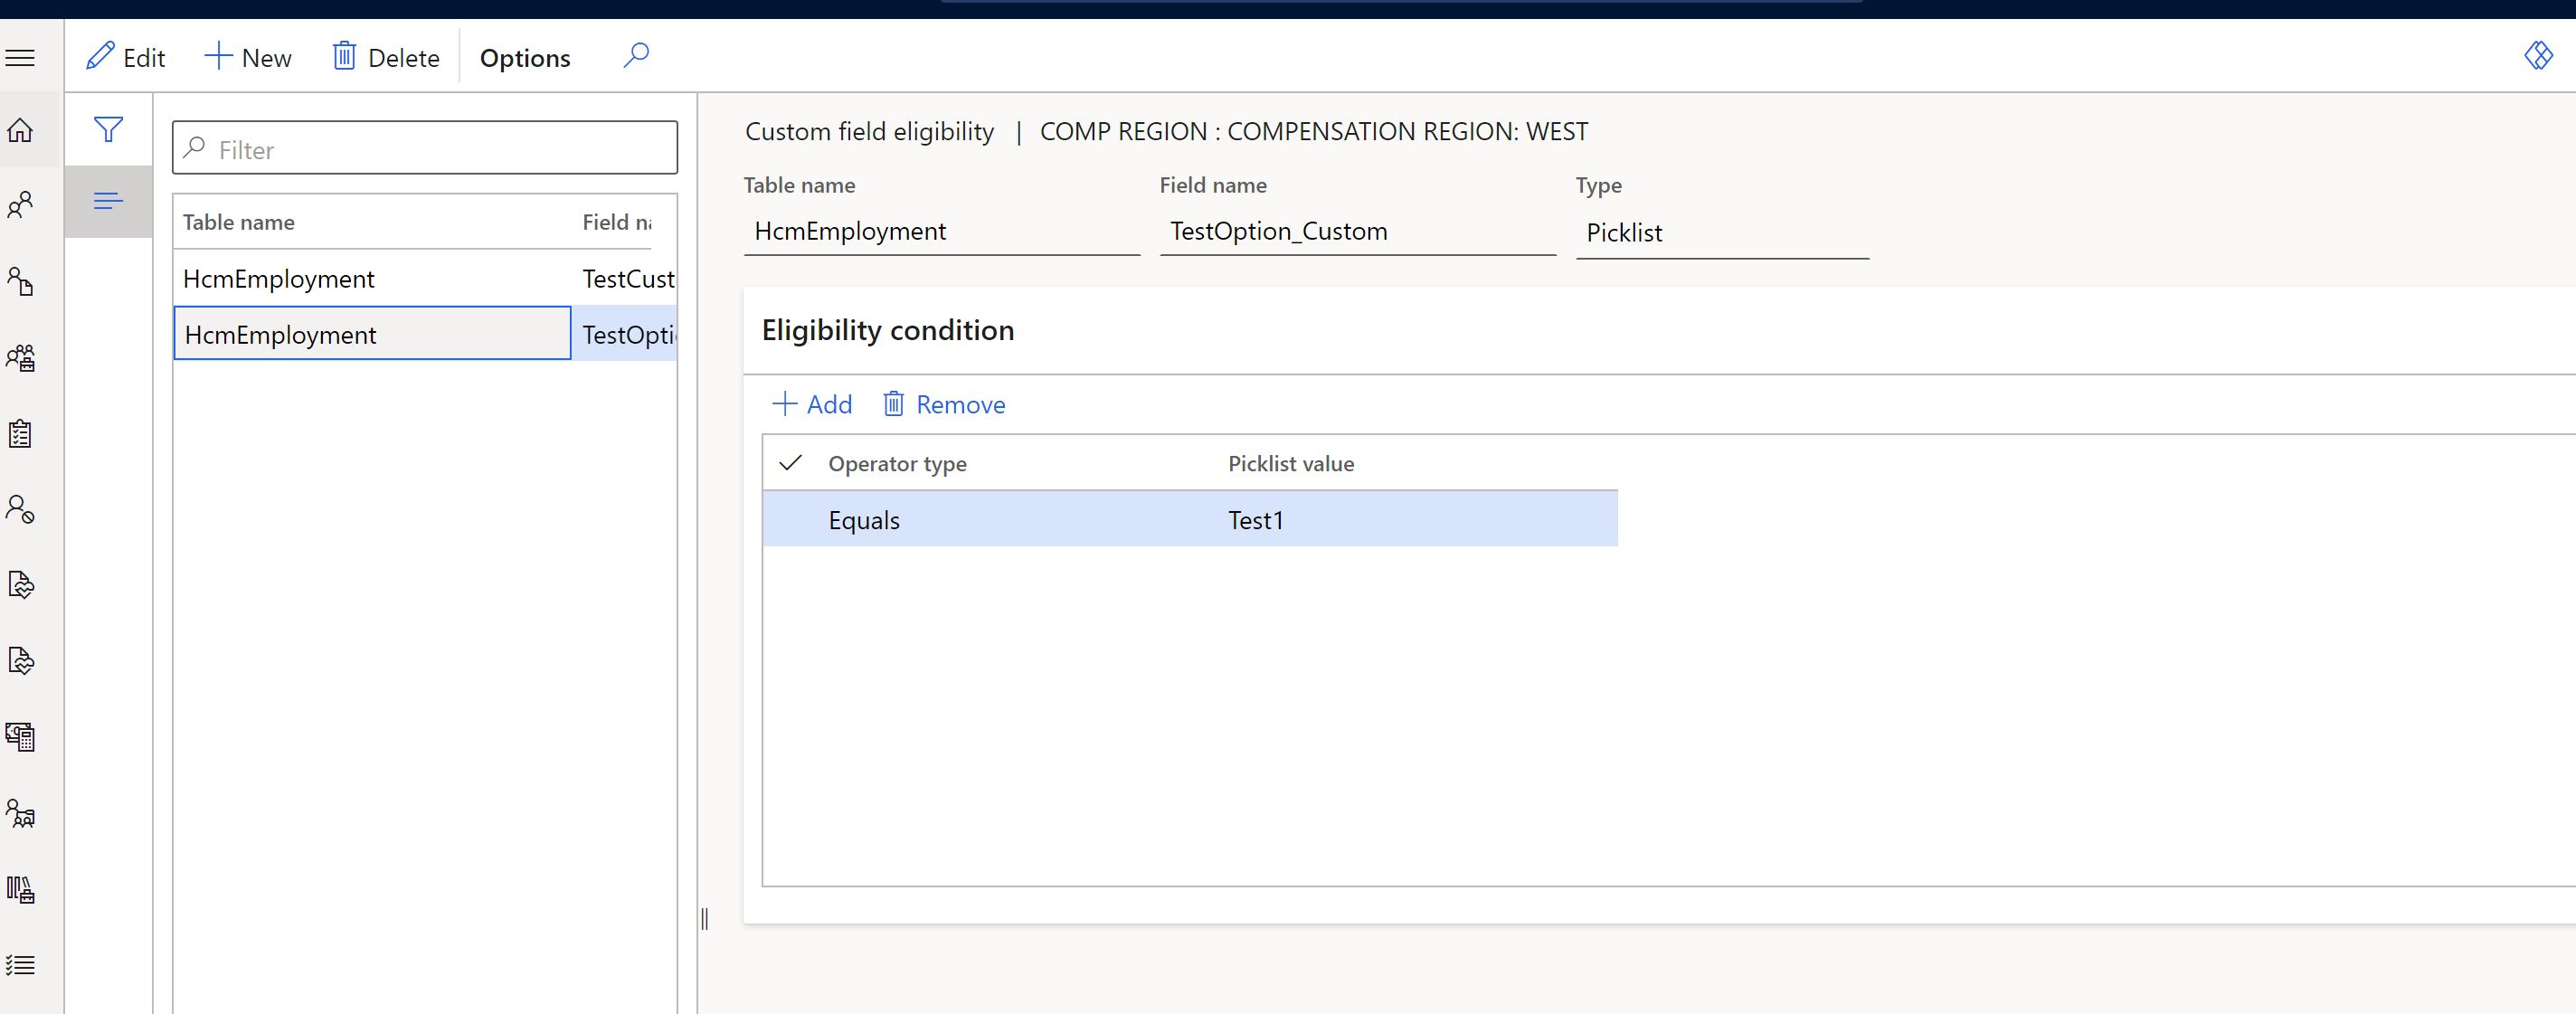Screen dimensions: 2576x1014
Task: Click the search magnifier icon in toolbar
Action: pos(638,58)
